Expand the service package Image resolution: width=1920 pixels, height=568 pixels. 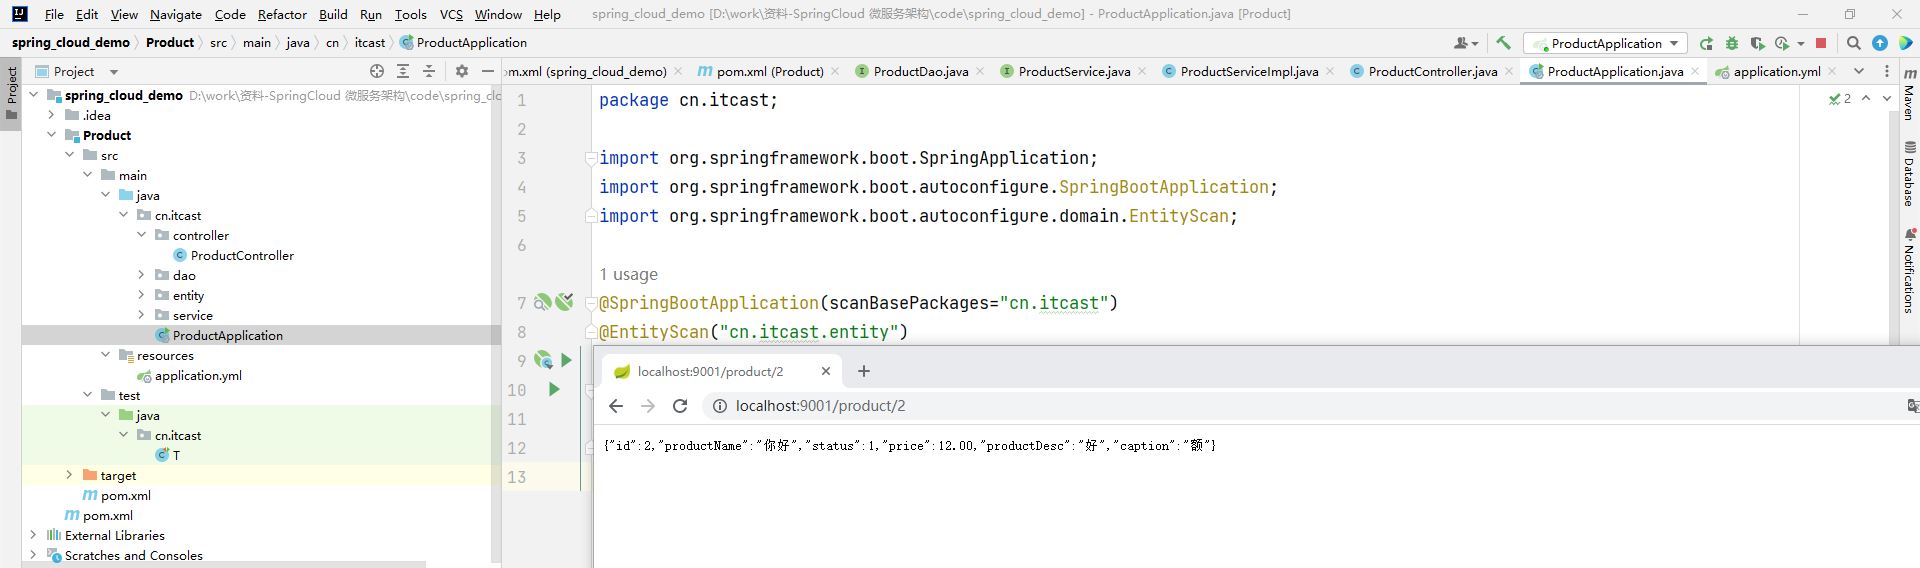point(142,315)
